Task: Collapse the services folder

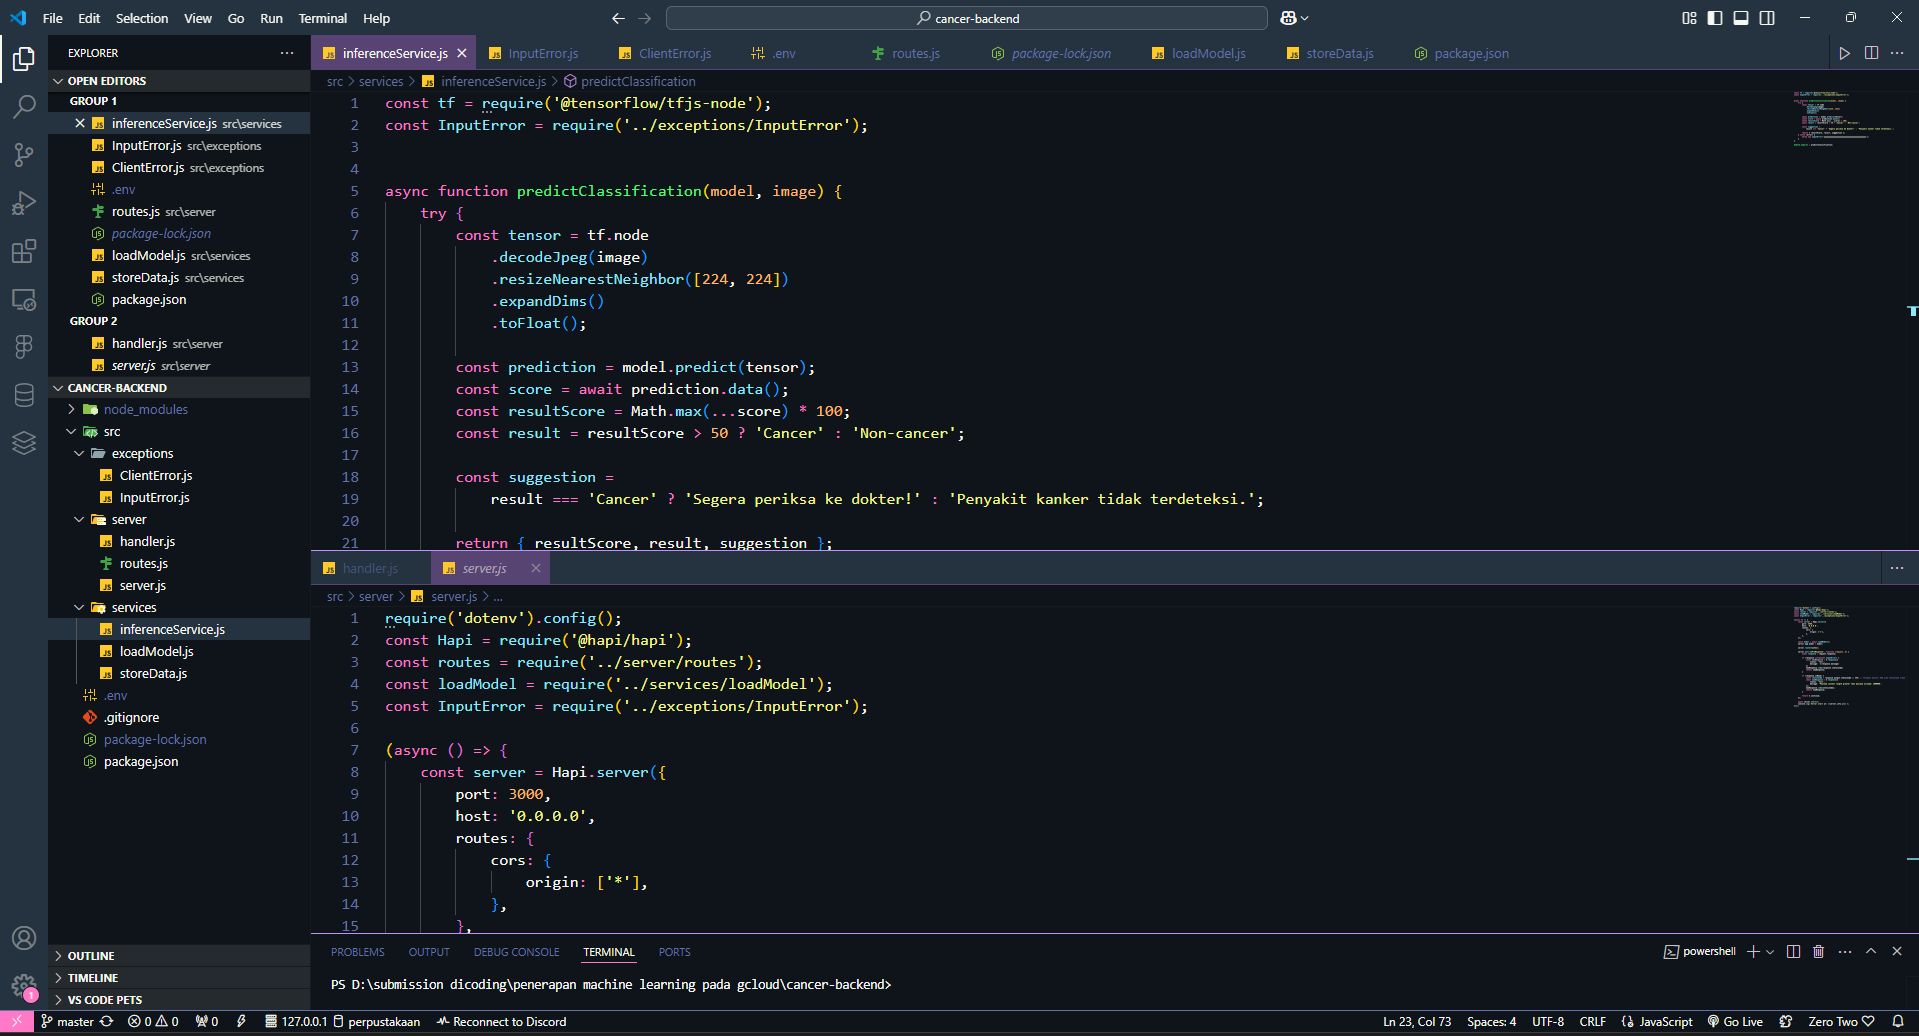Action: pos(180,607)
